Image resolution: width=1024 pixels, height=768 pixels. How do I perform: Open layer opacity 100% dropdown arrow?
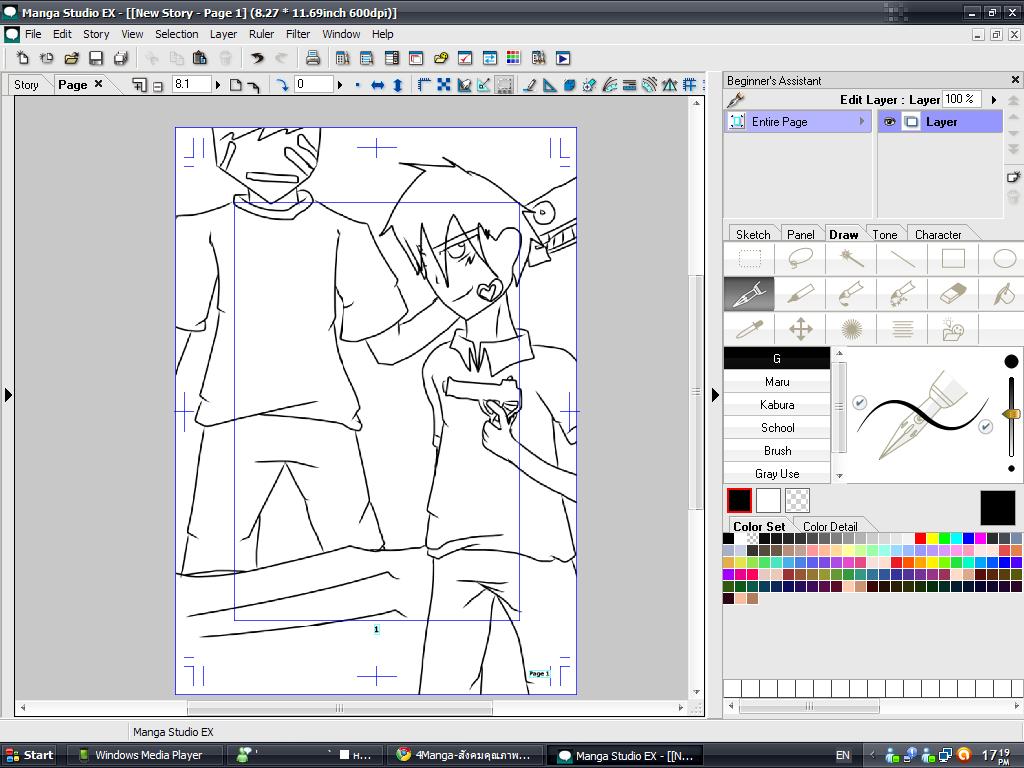click(x=993, y=99)
